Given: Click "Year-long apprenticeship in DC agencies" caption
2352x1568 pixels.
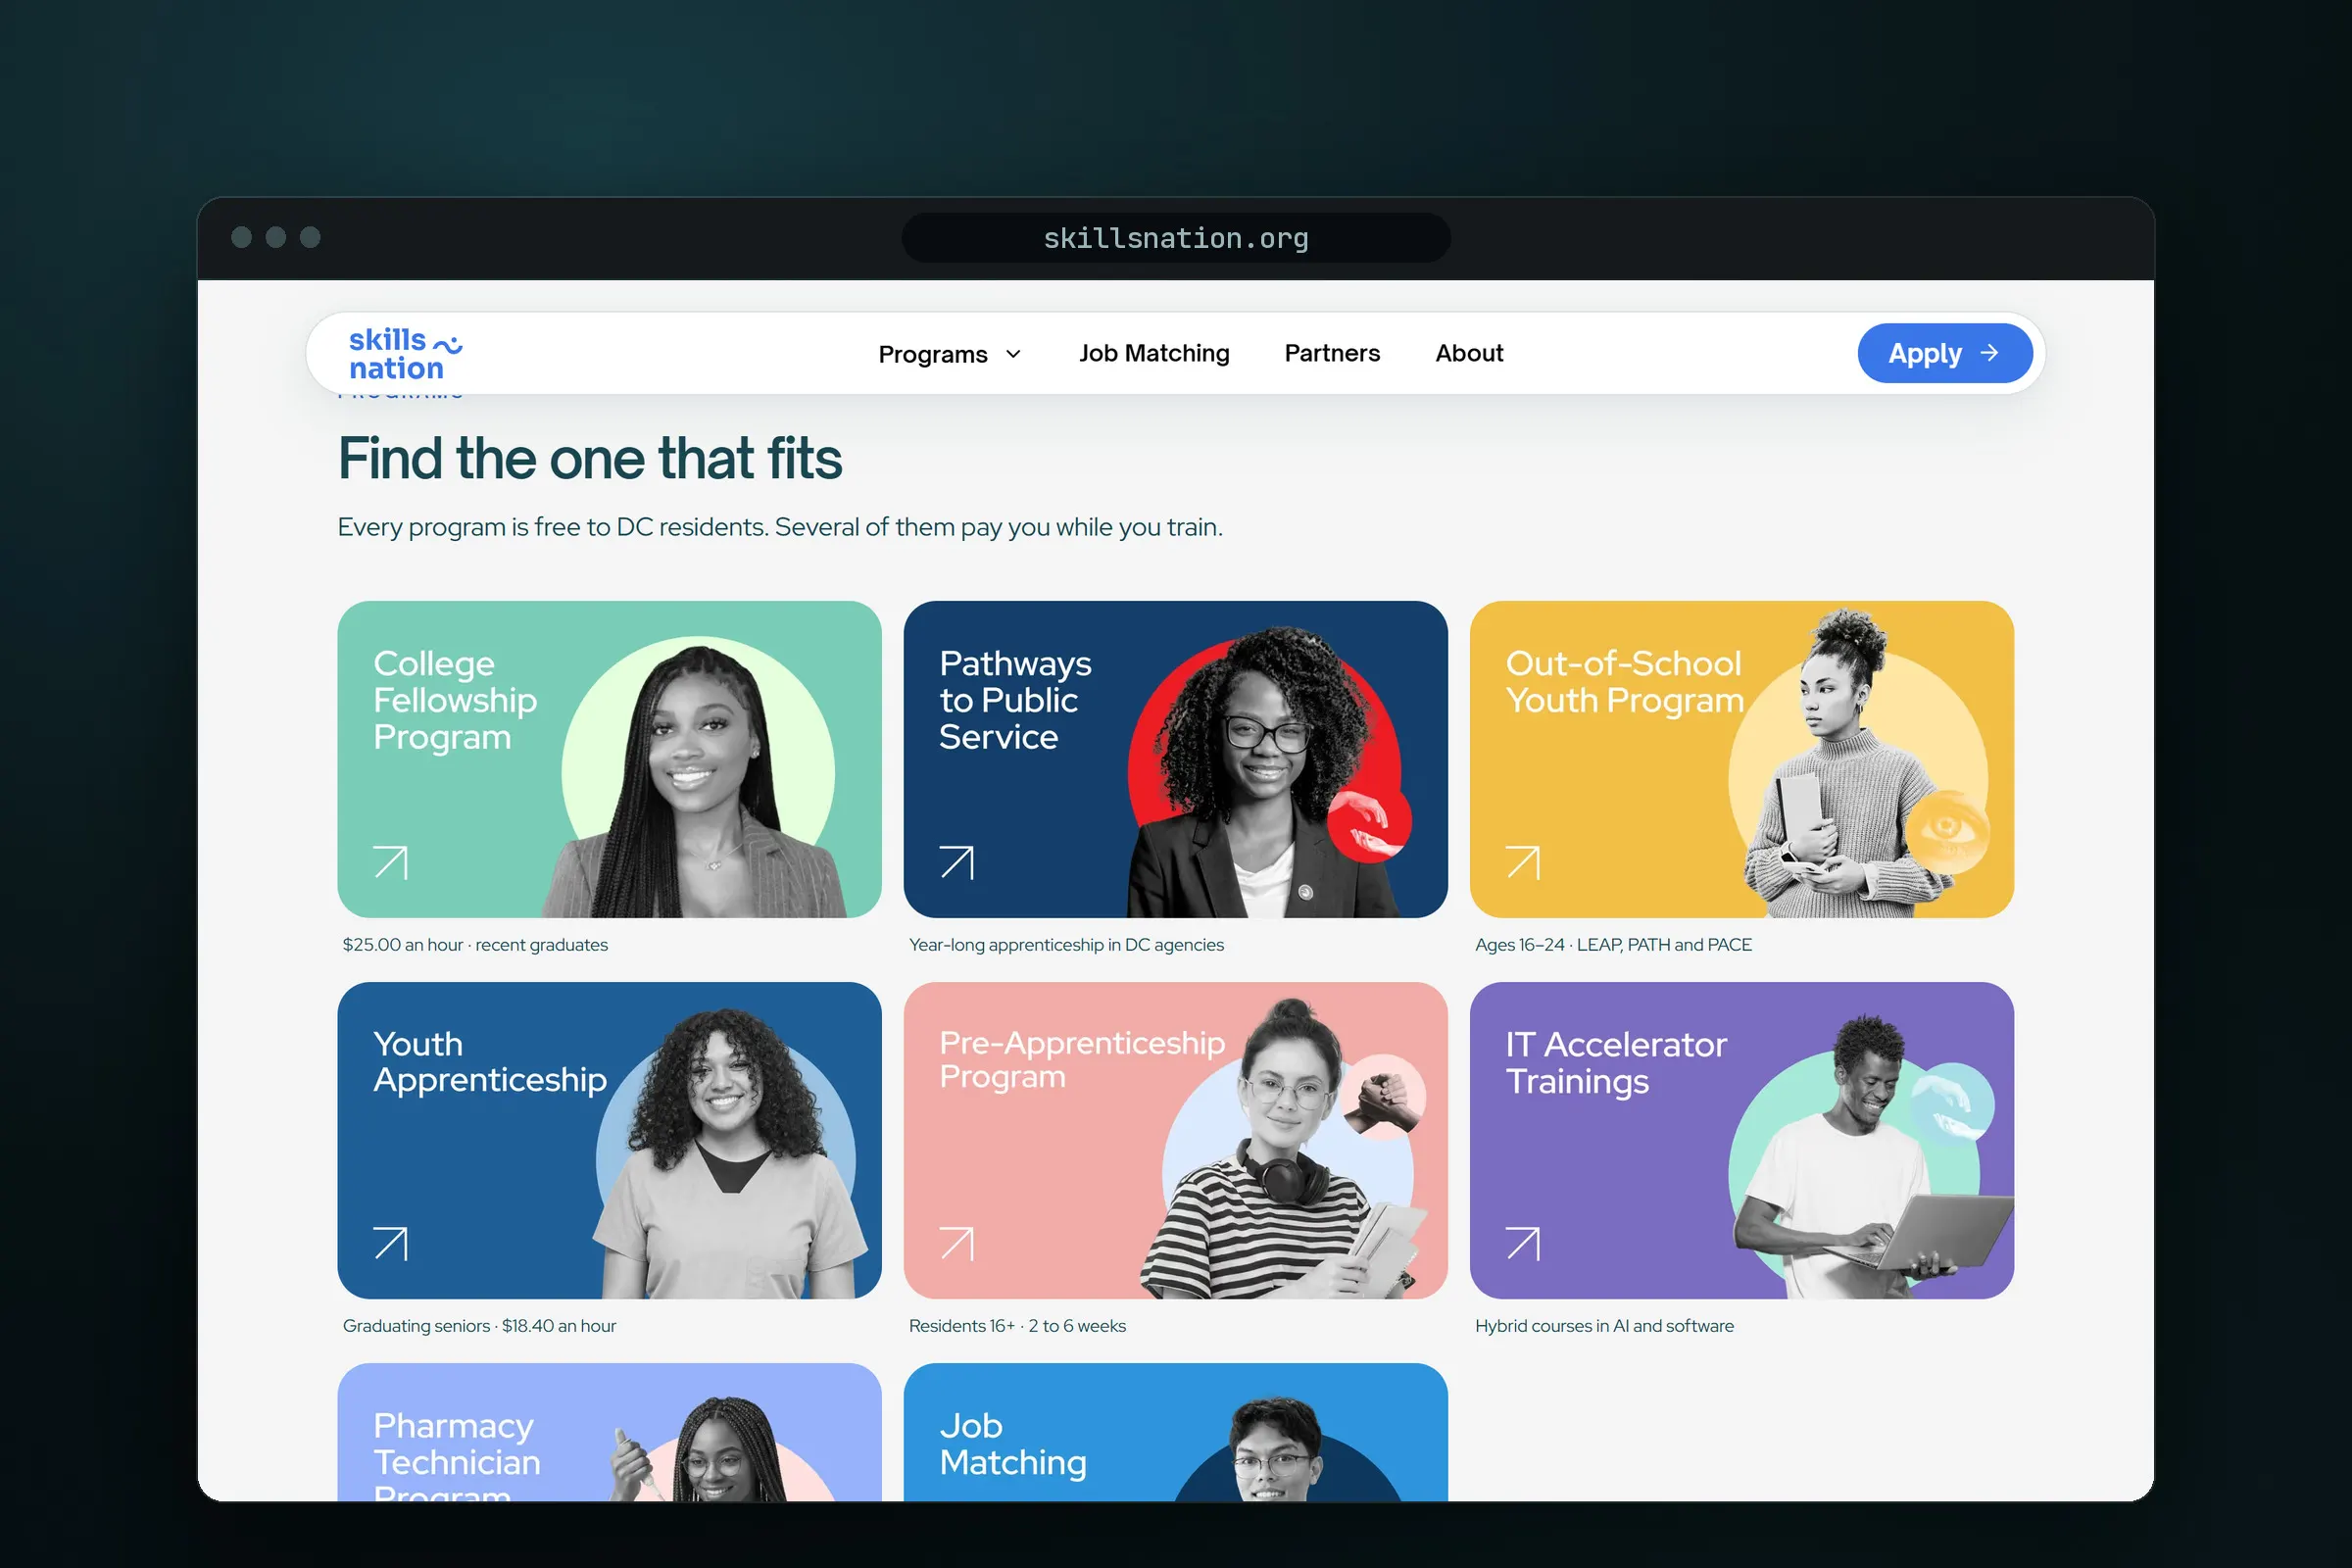Looking at the screenshot, I should pyautogui.click(x=1066, y=945).
